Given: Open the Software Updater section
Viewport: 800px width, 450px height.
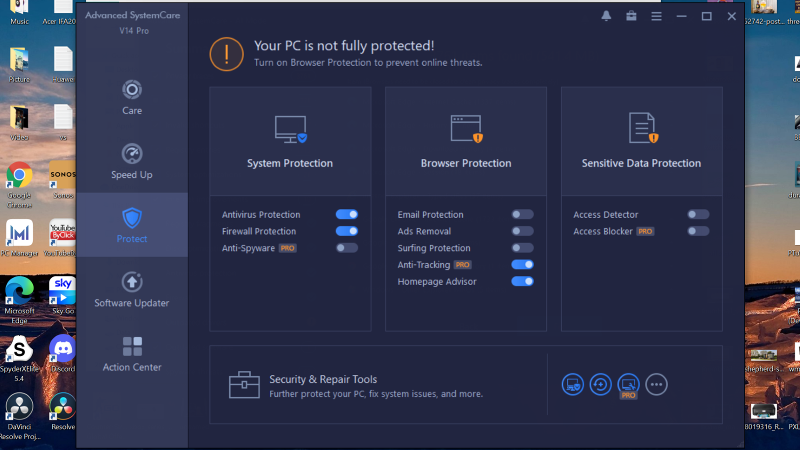Looking at the screenshot, I should (x=132, y=289).
